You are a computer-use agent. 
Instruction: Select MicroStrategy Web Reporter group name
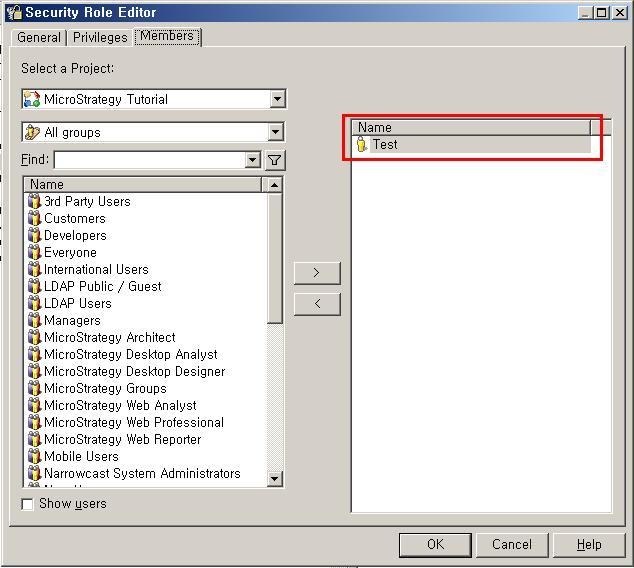point(123,439)
